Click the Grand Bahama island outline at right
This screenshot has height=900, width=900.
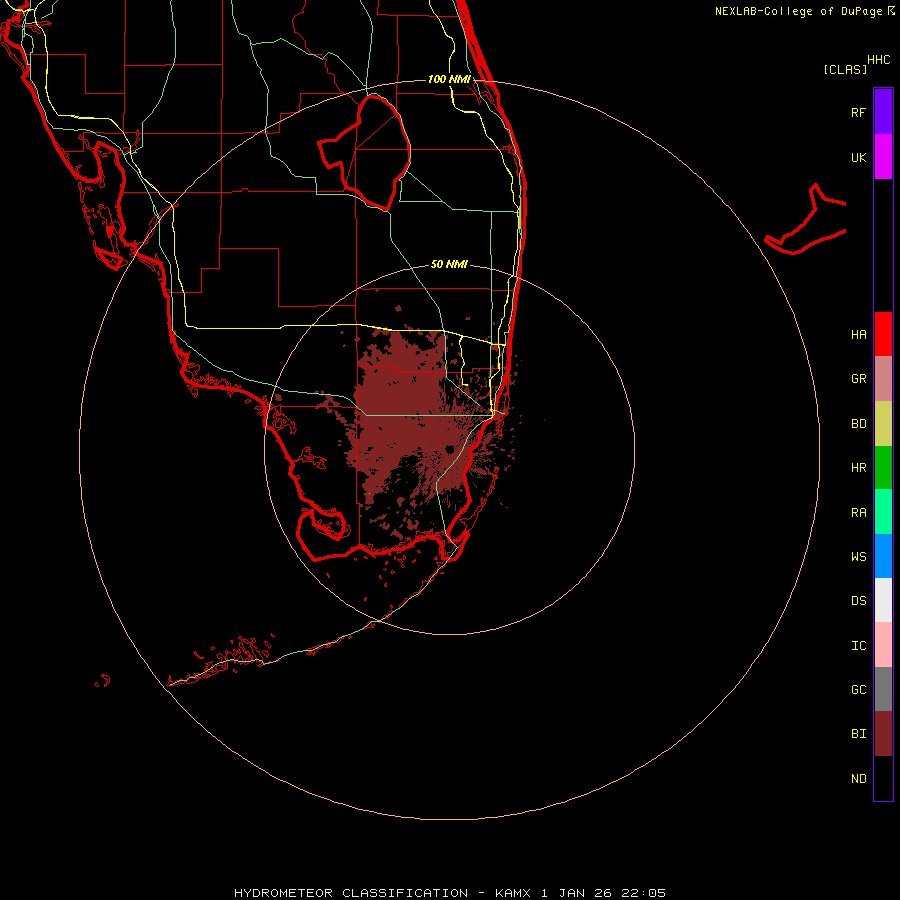[x=805, y=219]
